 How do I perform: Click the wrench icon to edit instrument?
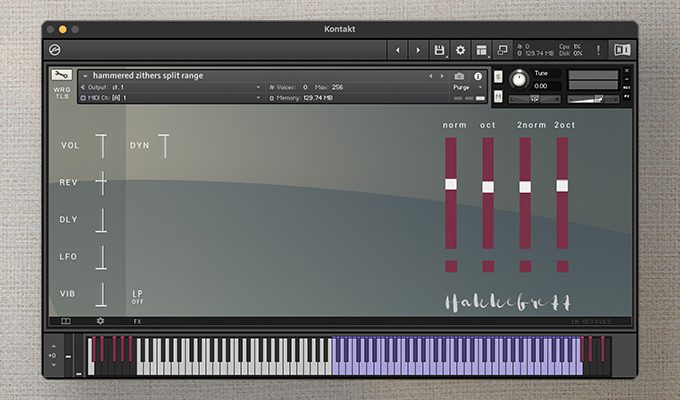[x=61, y=75]
